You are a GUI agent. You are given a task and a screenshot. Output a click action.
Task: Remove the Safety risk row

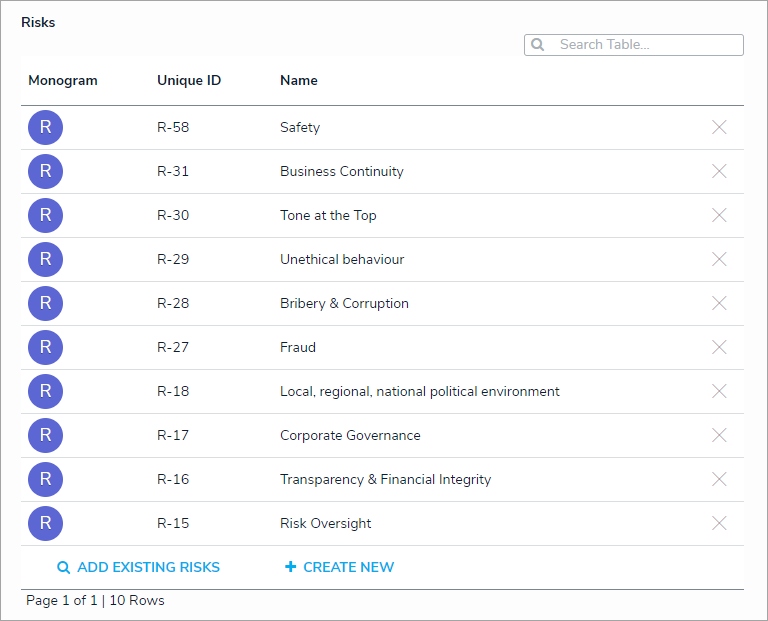pyautogui.click(x=718, y=127)
